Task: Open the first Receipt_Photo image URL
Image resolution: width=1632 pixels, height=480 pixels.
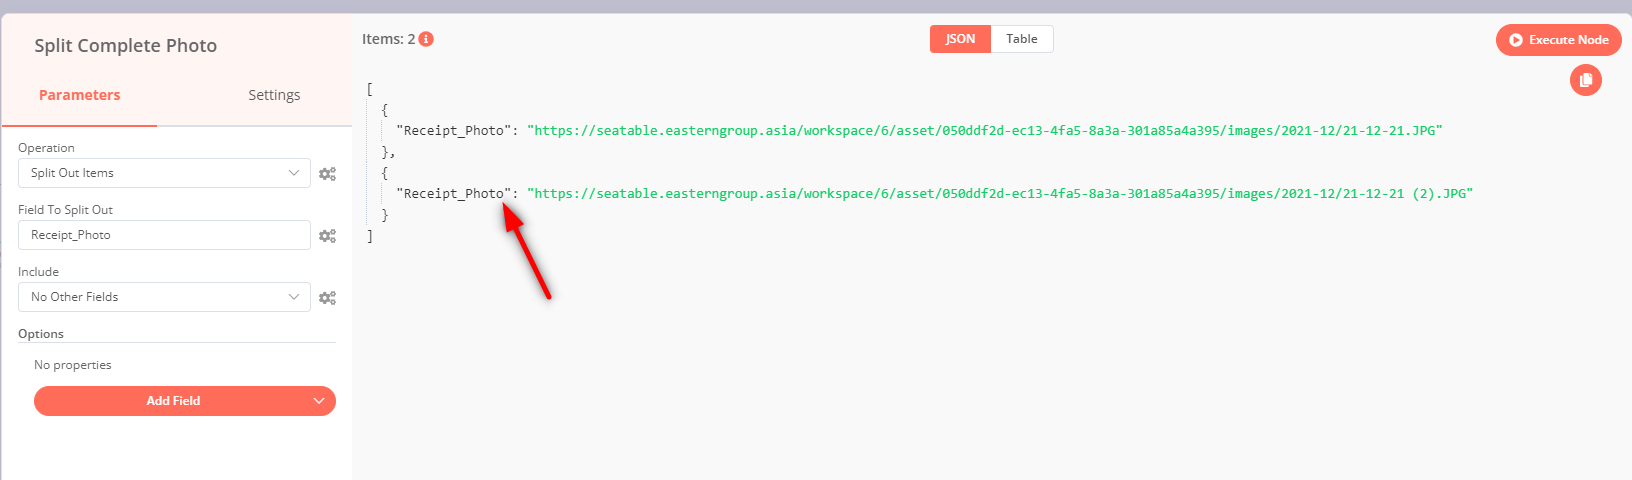Action: [x=985, y=131]
